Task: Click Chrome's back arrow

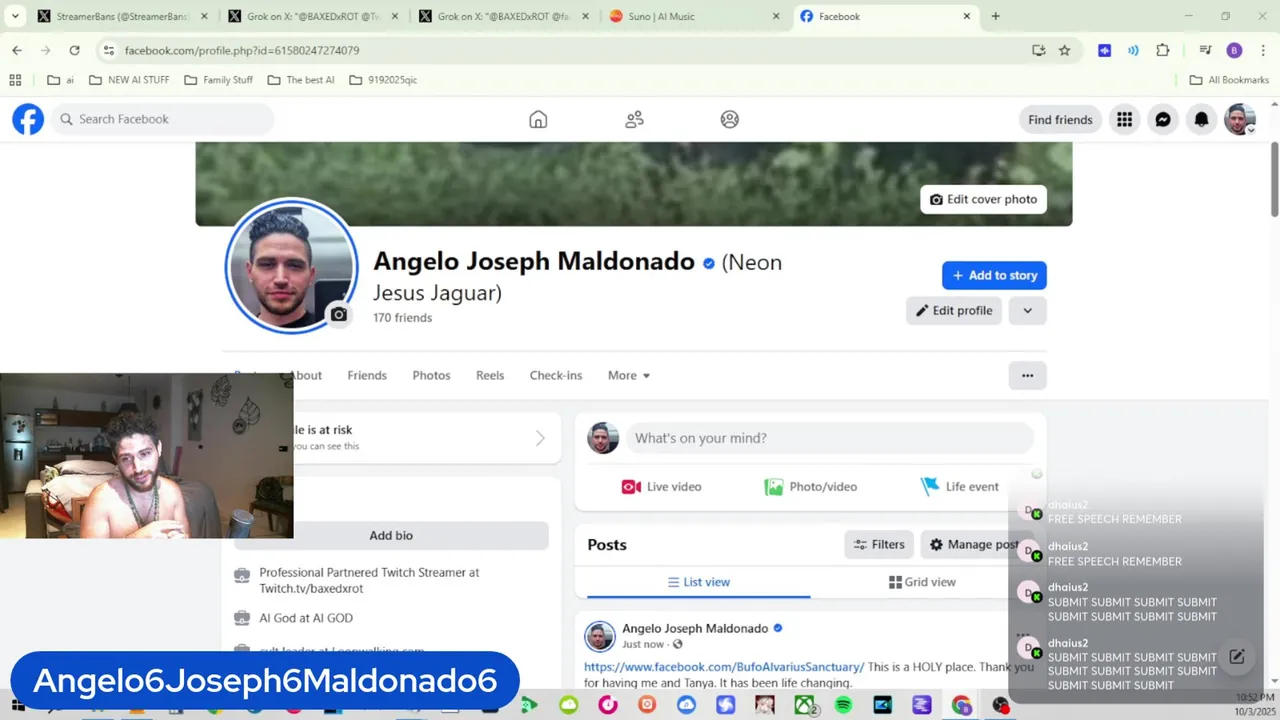Action: tap(17, 50)
